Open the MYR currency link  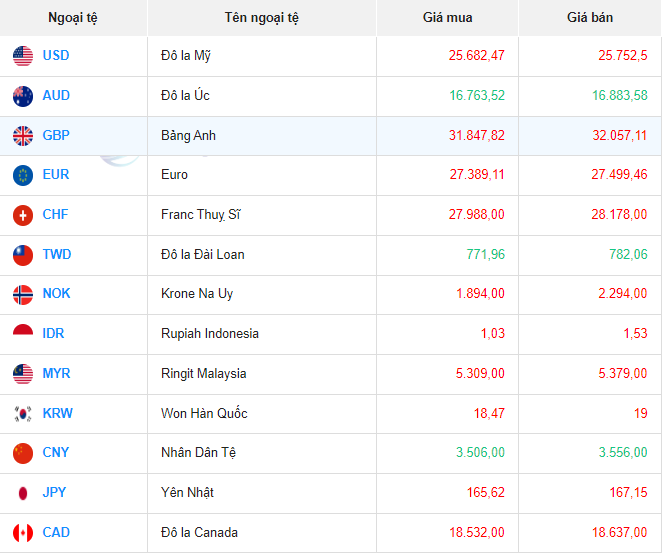tap(56, 373)
